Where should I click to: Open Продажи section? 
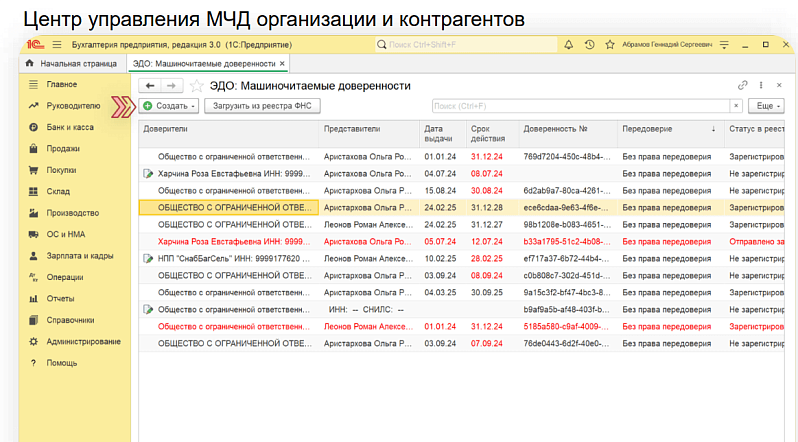tap(63, 149)
